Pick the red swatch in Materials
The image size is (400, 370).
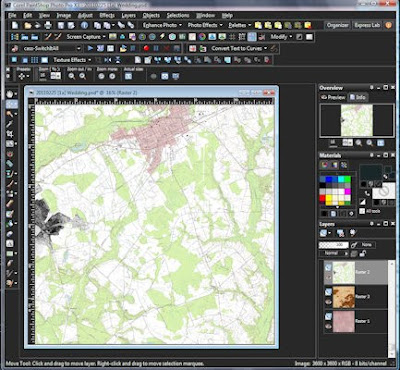tap(323, 198)
